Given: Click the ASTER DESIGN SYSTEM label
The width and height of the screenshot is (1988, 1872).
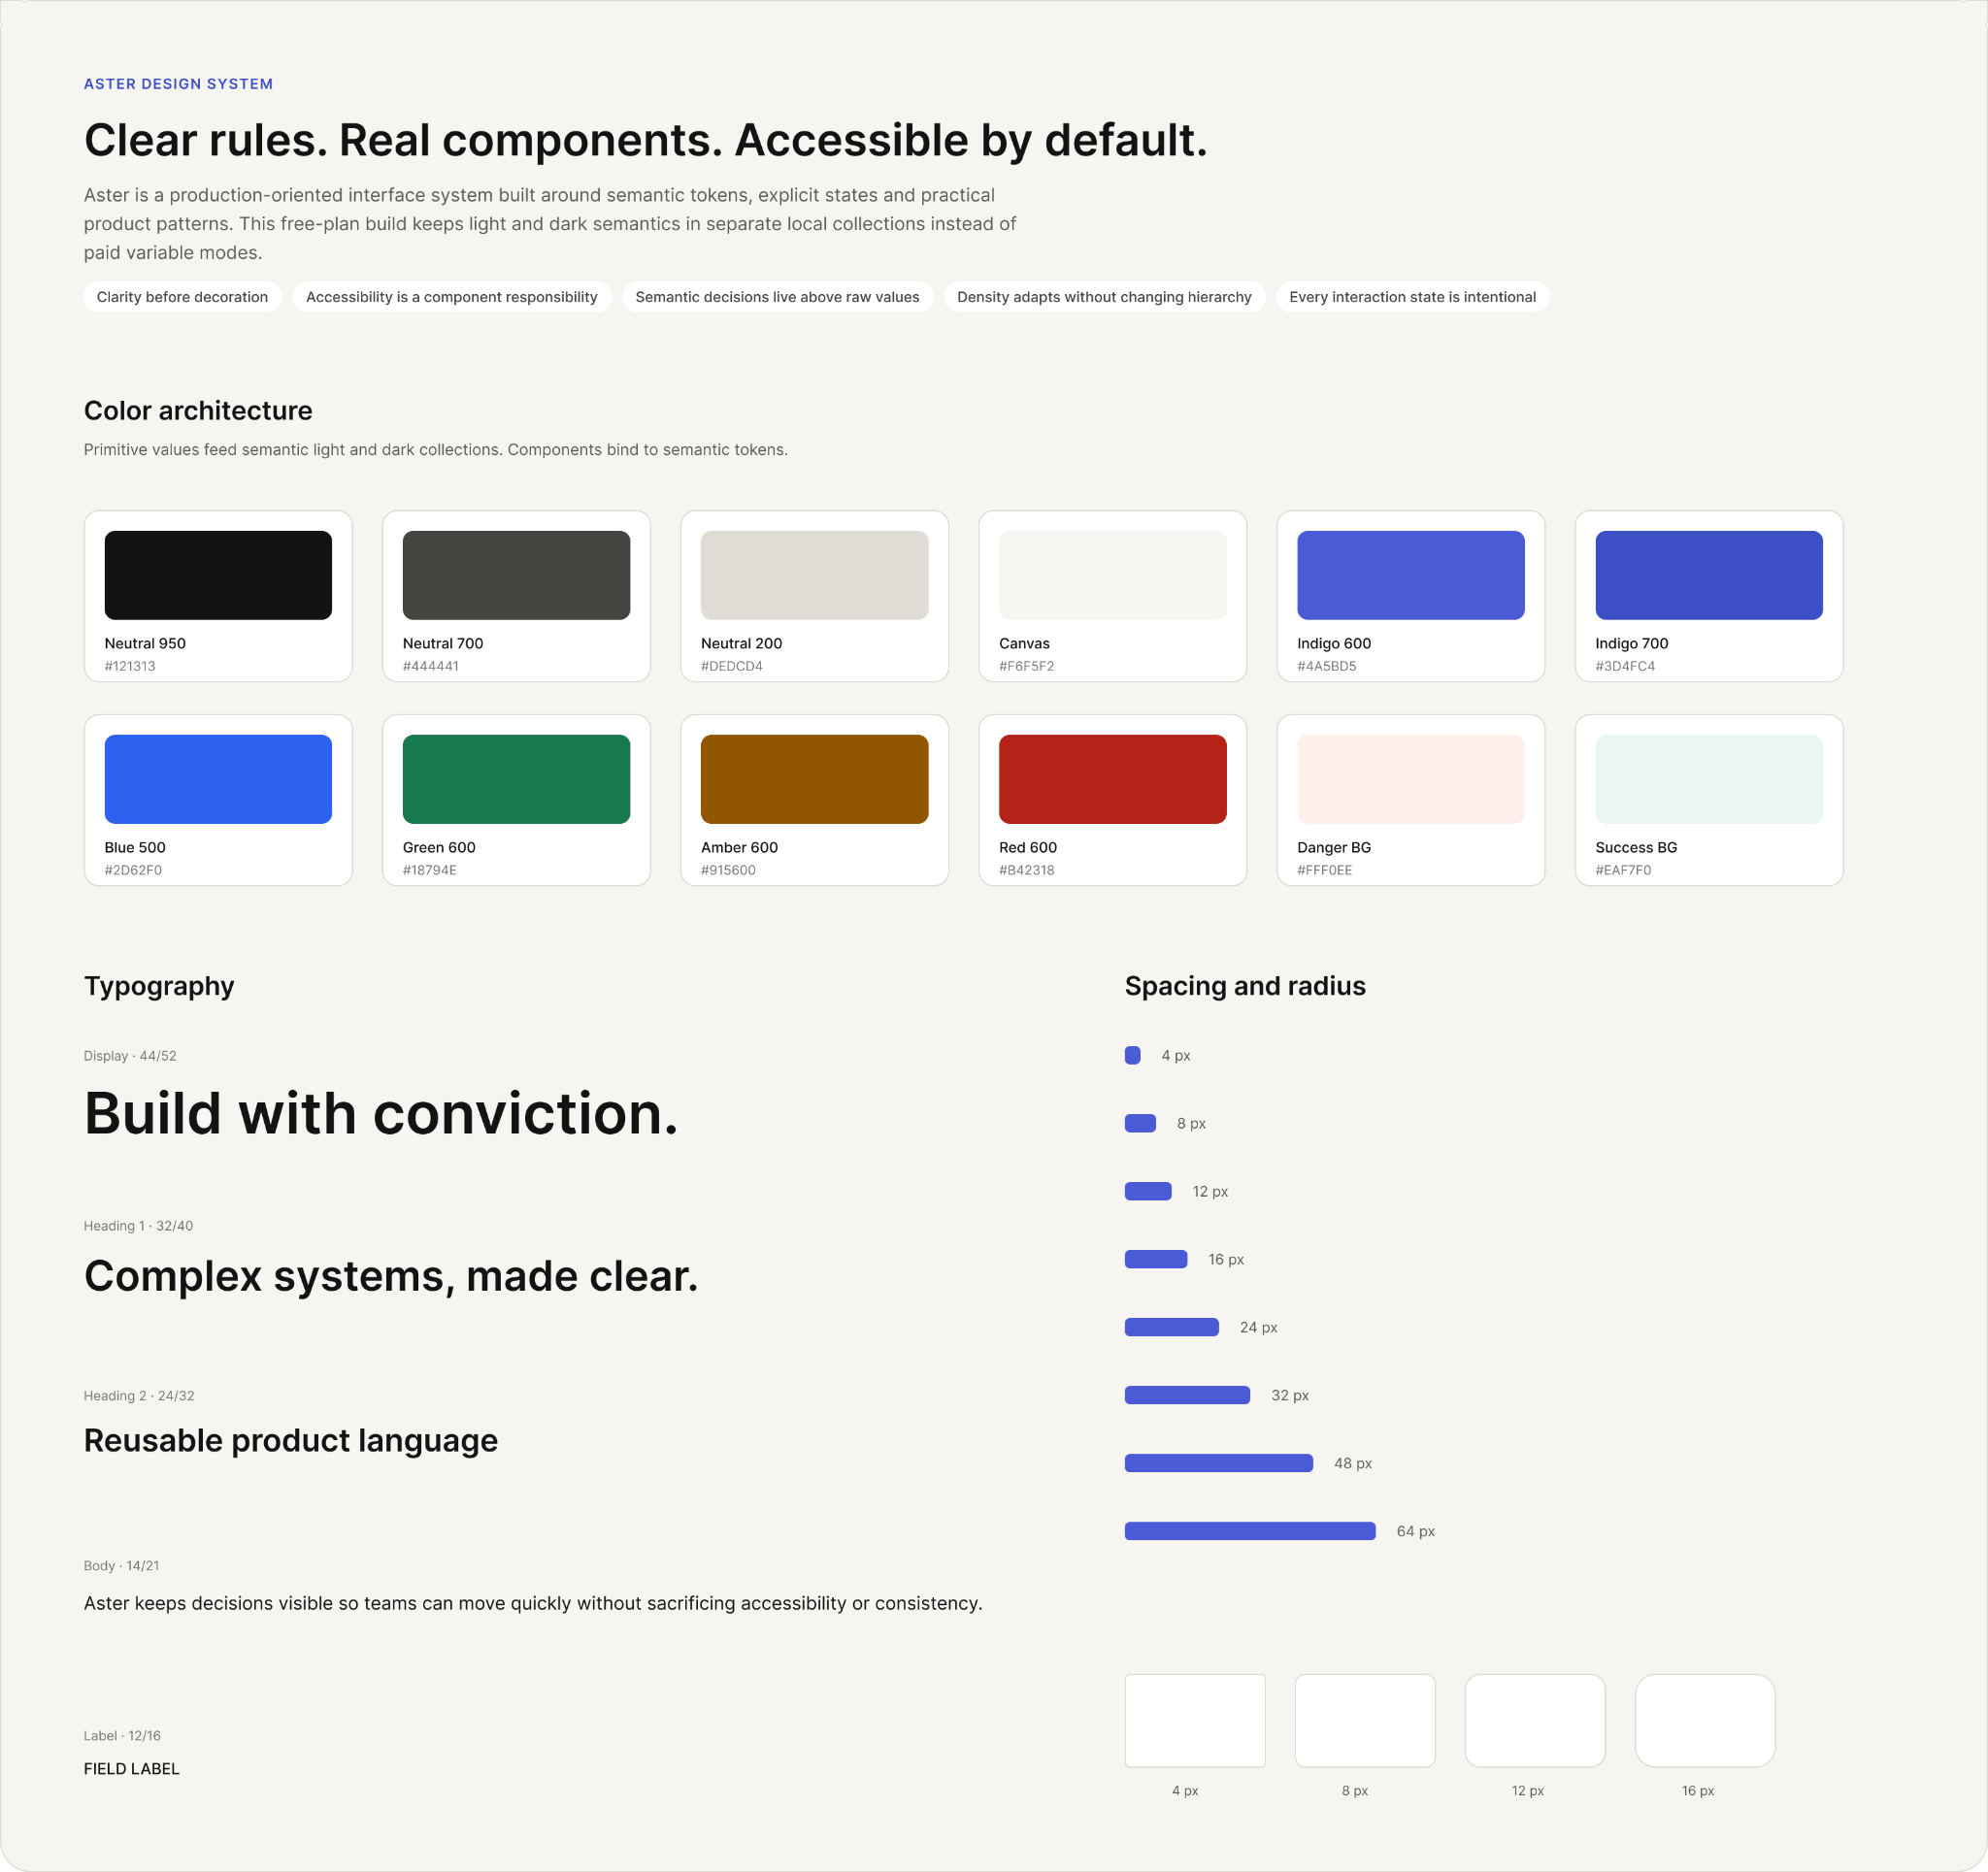Looking at the screenshot, I should 178,84.
